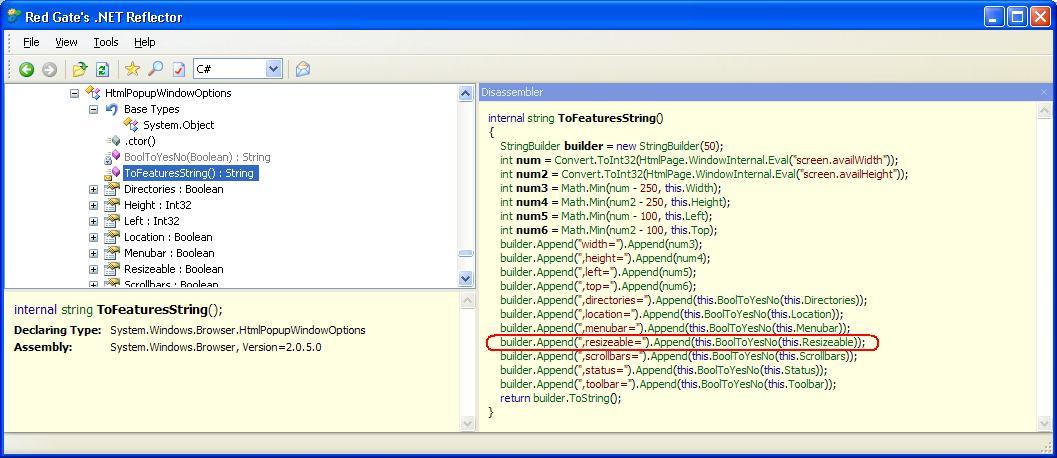Screen dimensions: 1057x458
Task: Click the Height property icon
Action: [113, 205]
